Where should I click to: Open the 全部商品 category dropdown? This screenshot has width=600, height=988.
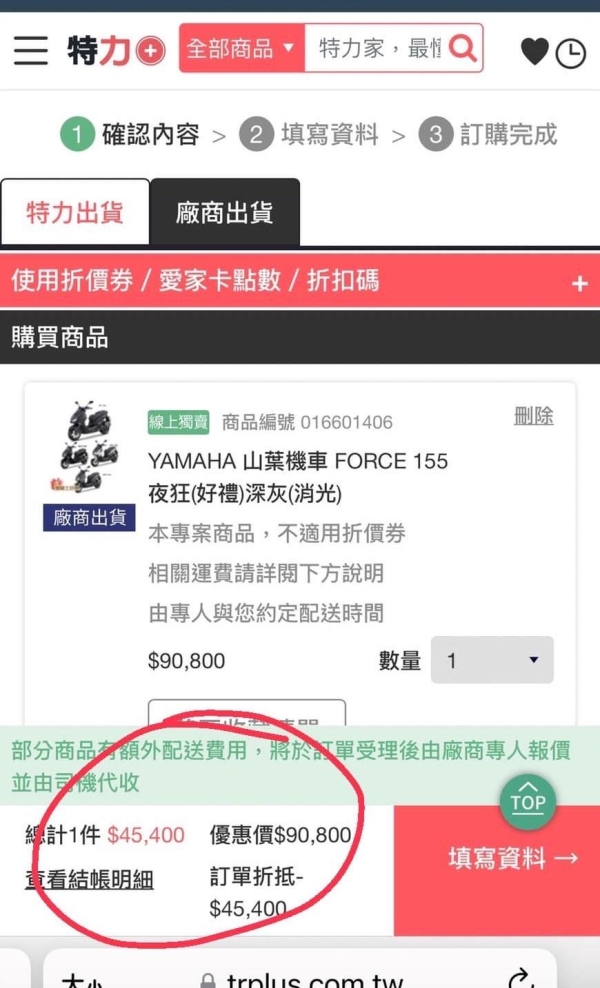pos(242,48)
